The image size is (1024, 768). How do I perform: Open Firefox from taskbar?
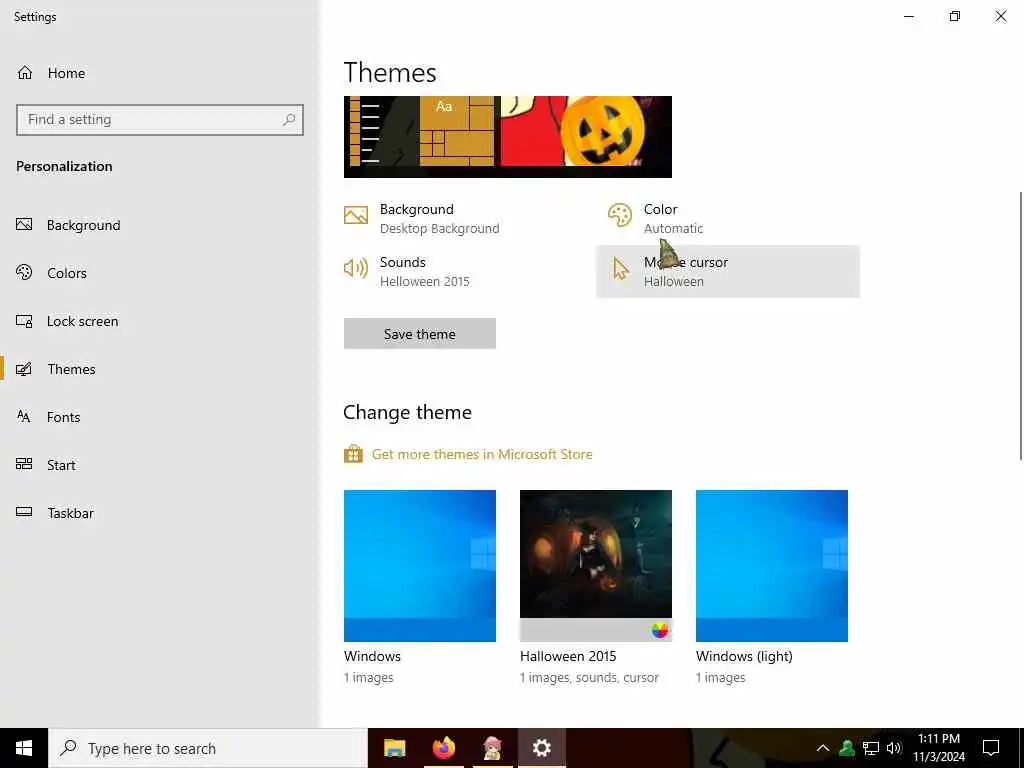[443, 748]
